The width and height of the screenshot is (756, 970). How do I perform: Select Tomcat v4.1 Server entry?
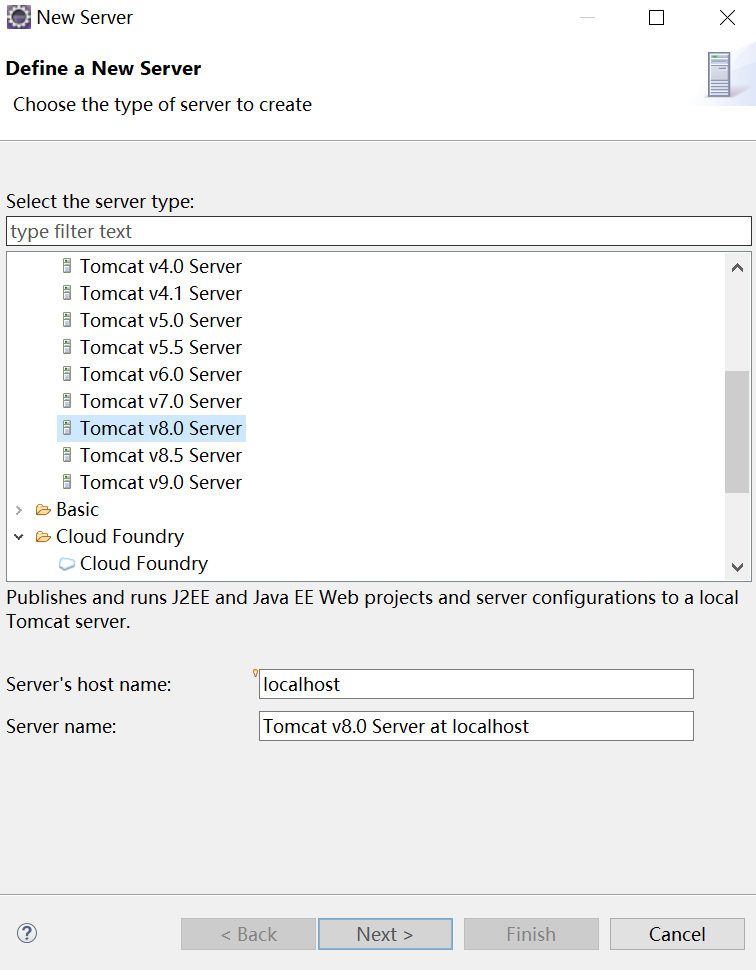coord(161,294)
